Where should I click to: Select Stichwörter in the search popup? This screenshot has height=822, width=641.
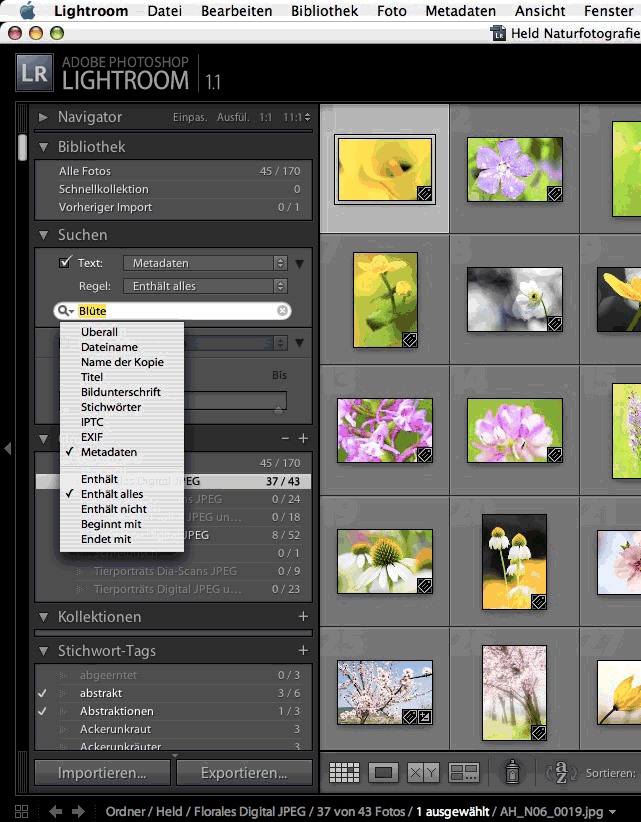111,407
